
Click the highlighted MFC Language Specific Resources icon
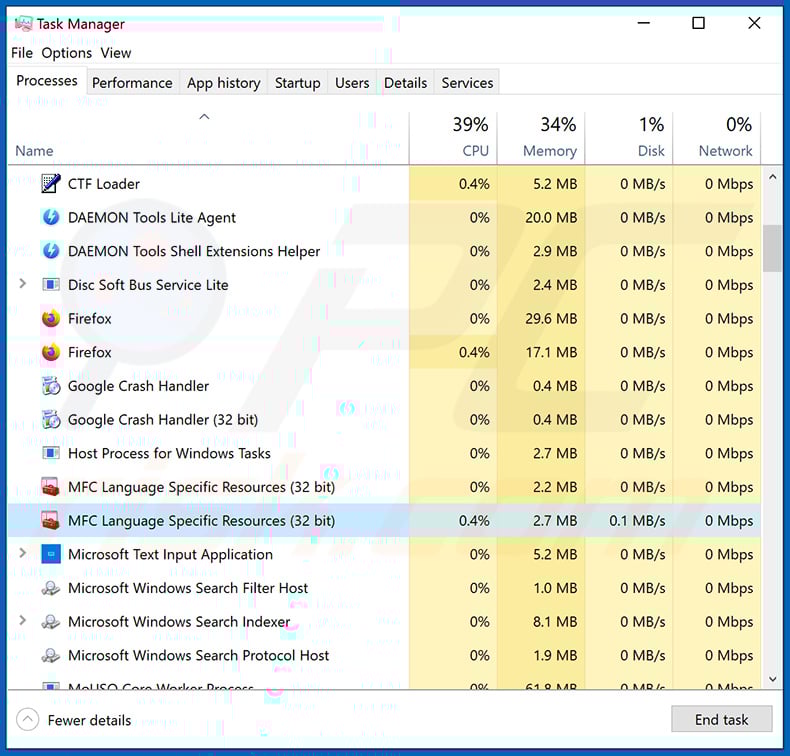tap(51, 520)
